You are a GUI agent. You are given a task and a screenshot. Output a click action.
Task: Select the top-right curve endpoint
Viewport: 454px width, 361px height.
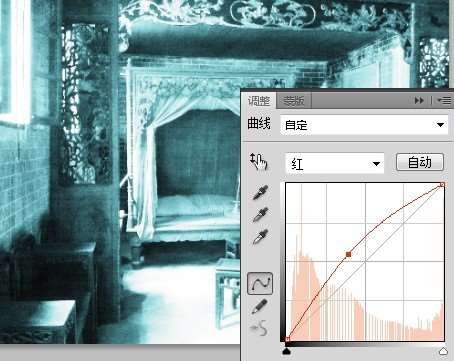442,184
